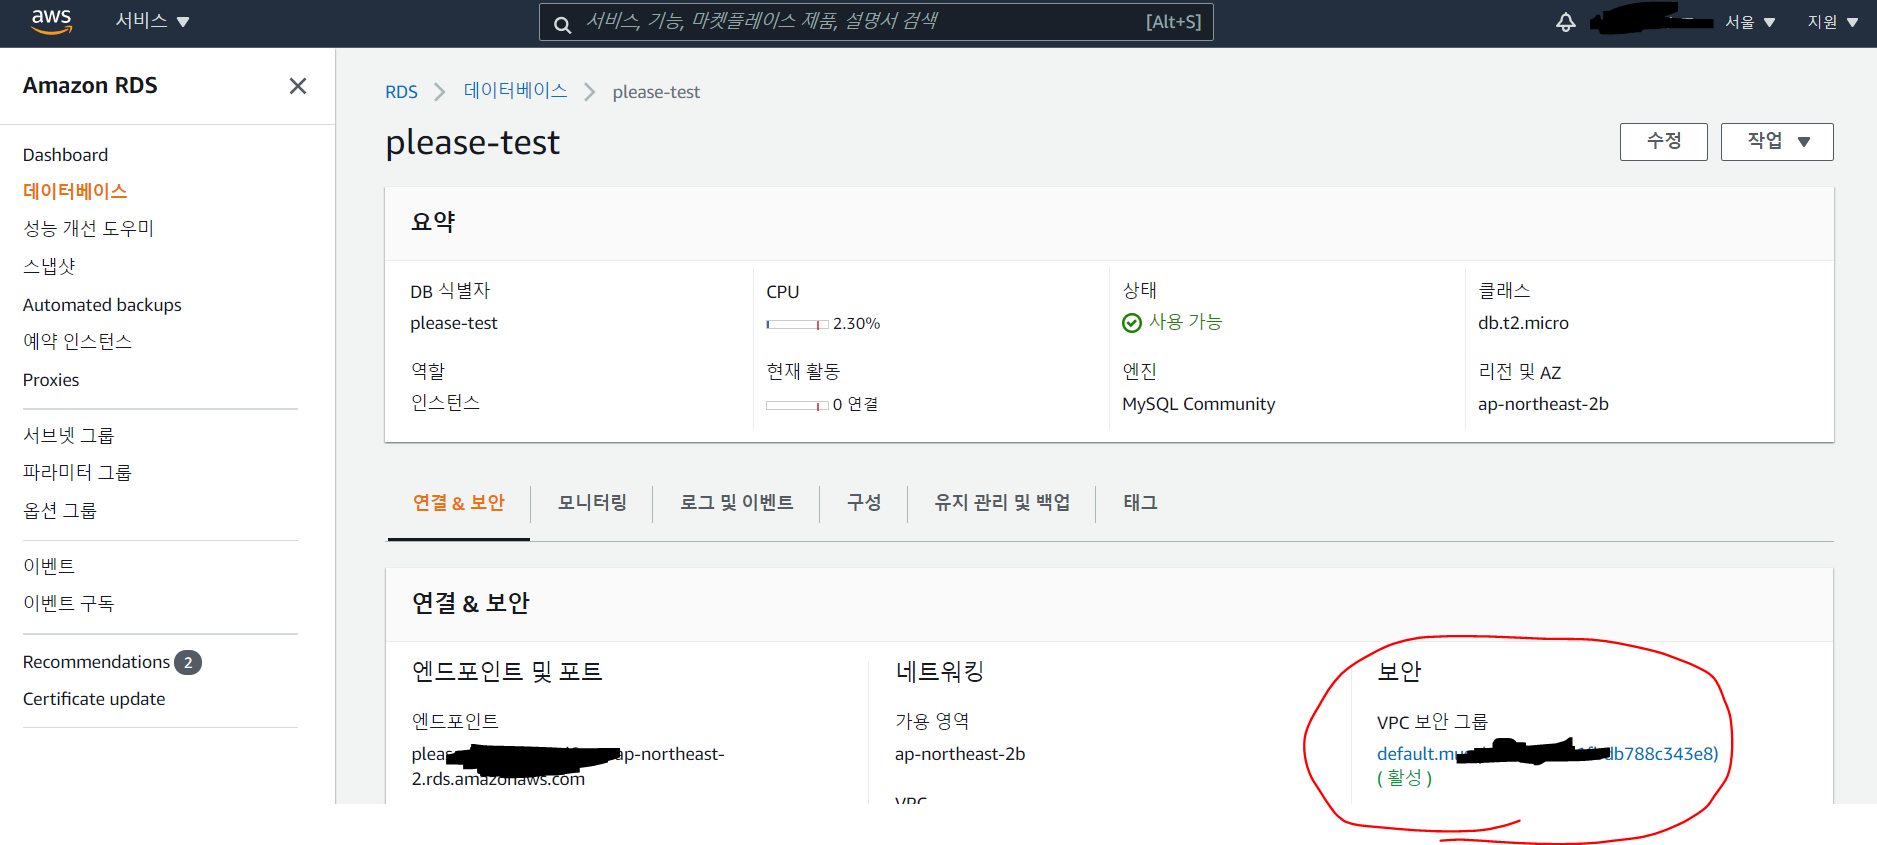Open 스냅샷 in the sidebar
1877x845 pixels.
[x=49, y=266]
